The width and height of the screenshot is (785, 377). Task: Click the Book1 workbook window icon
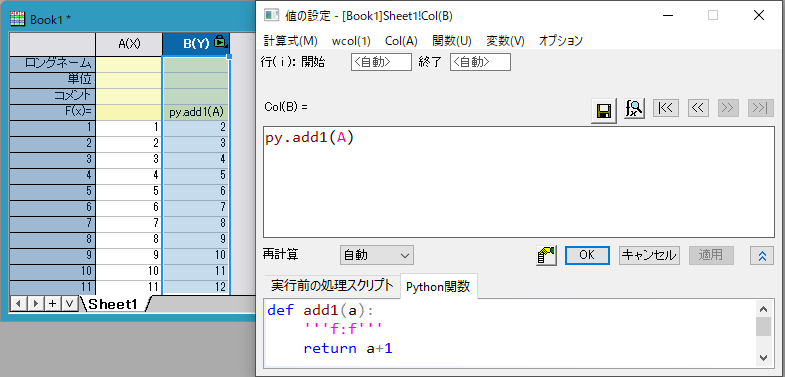(x=18, y=19)
